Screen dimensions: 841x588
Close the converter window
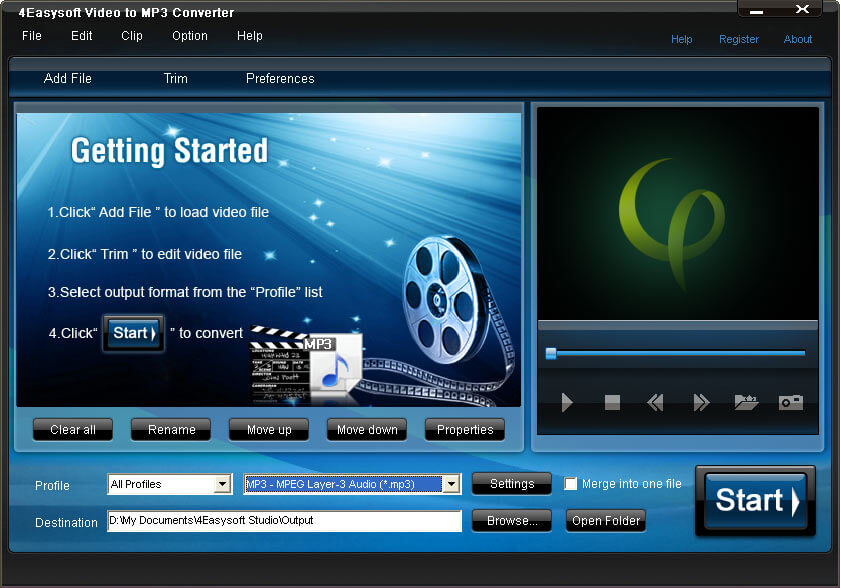tap(802, 10)
